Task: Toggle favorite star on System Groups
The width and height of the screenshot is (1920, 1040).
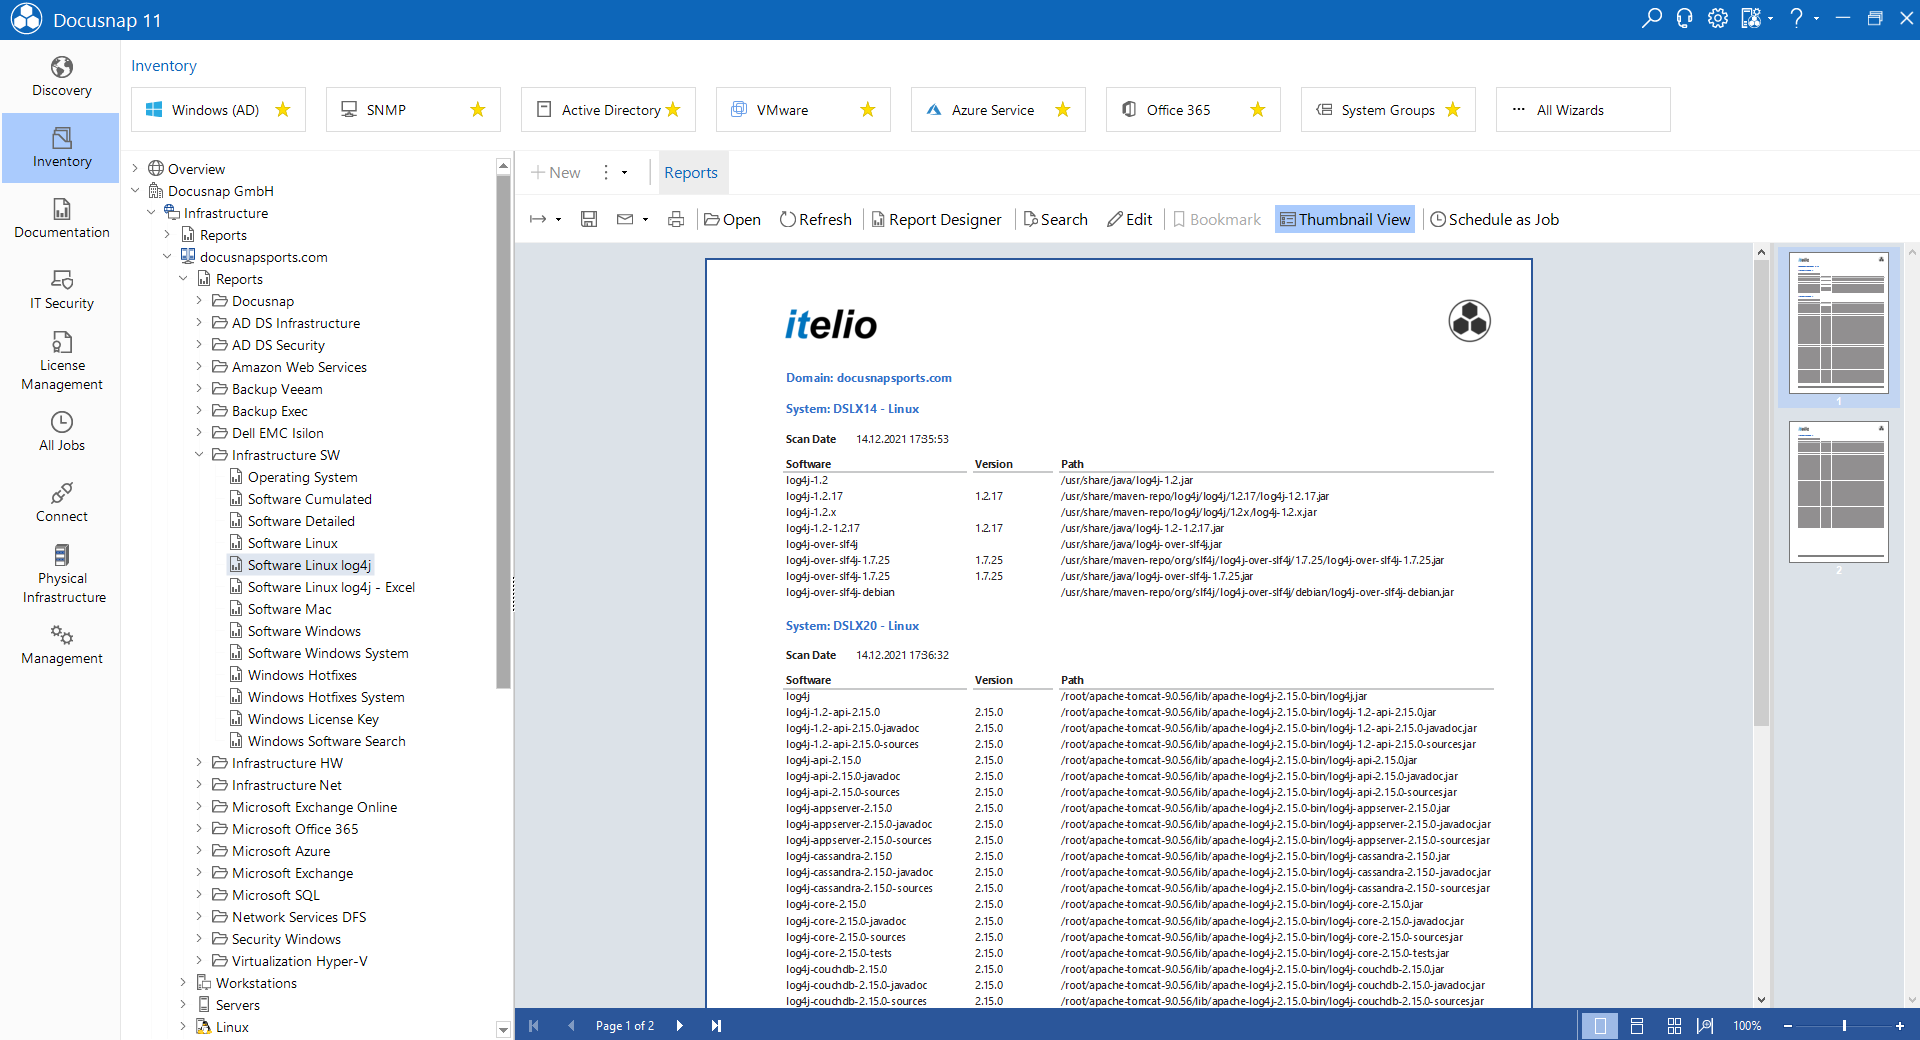Action: [1453, 110]
